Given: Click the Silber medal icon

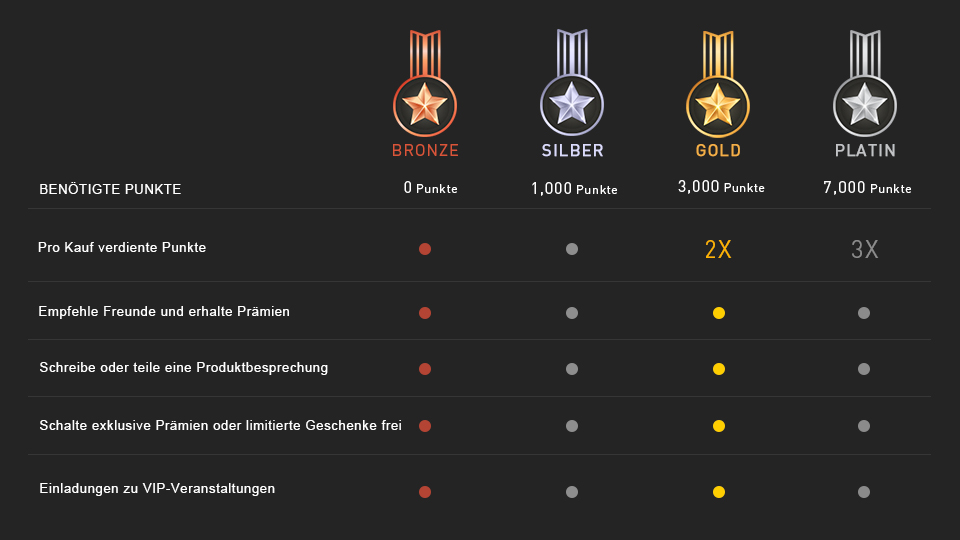Looking at the screenshot, I should coord(572,83).
